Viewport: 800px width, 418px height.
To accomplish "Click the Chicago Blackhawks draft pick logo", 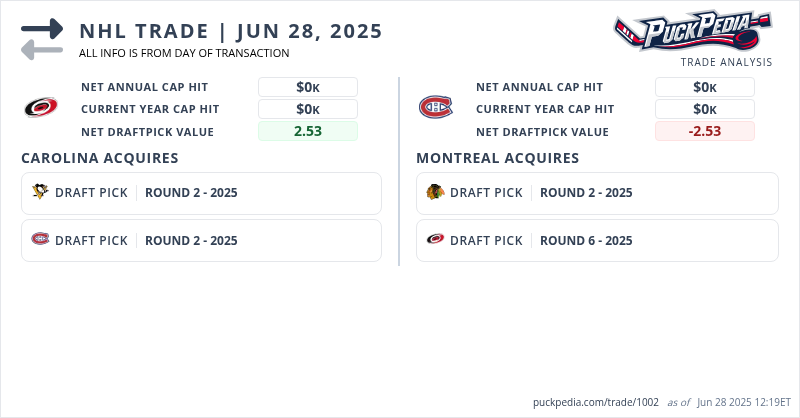I will pos(435,192).
